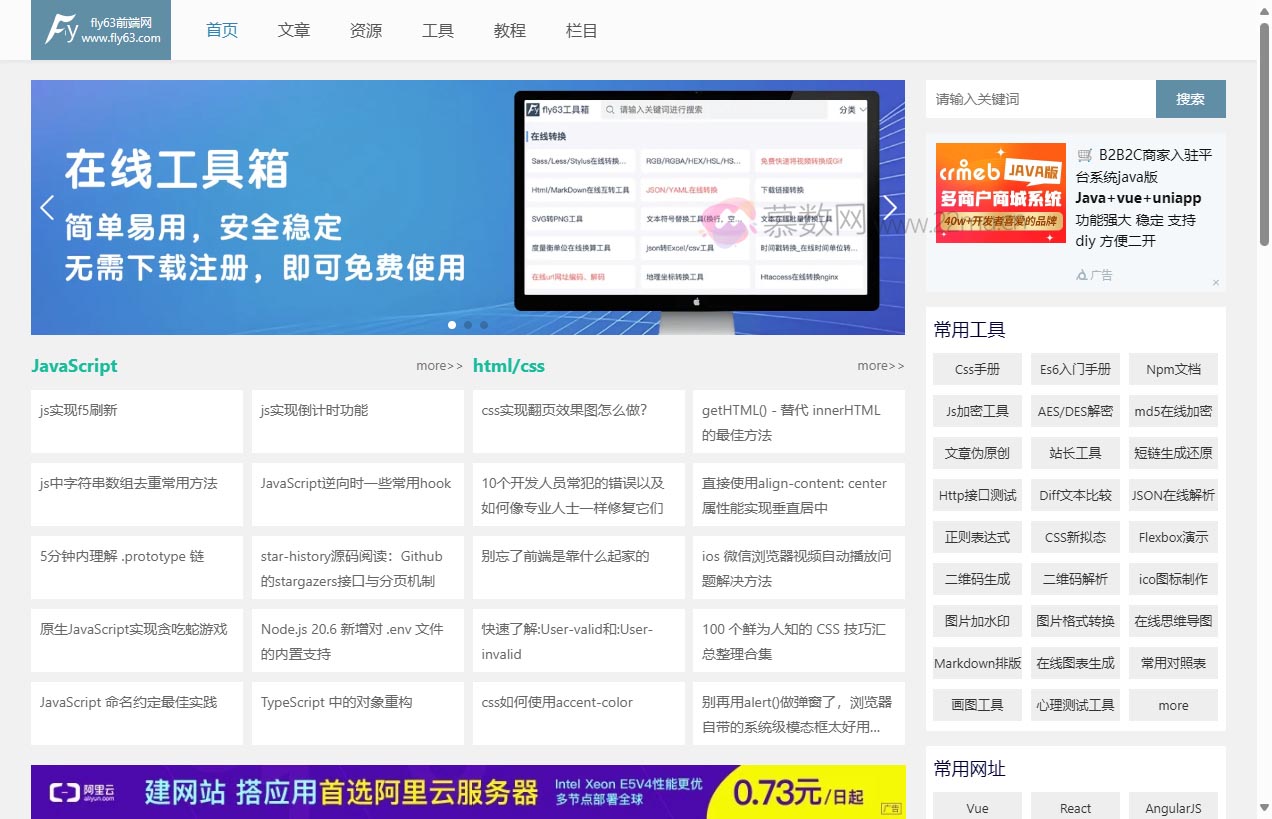Open the Css手册 tool
The image size is (1272, 819).
(x=977, y=369)
